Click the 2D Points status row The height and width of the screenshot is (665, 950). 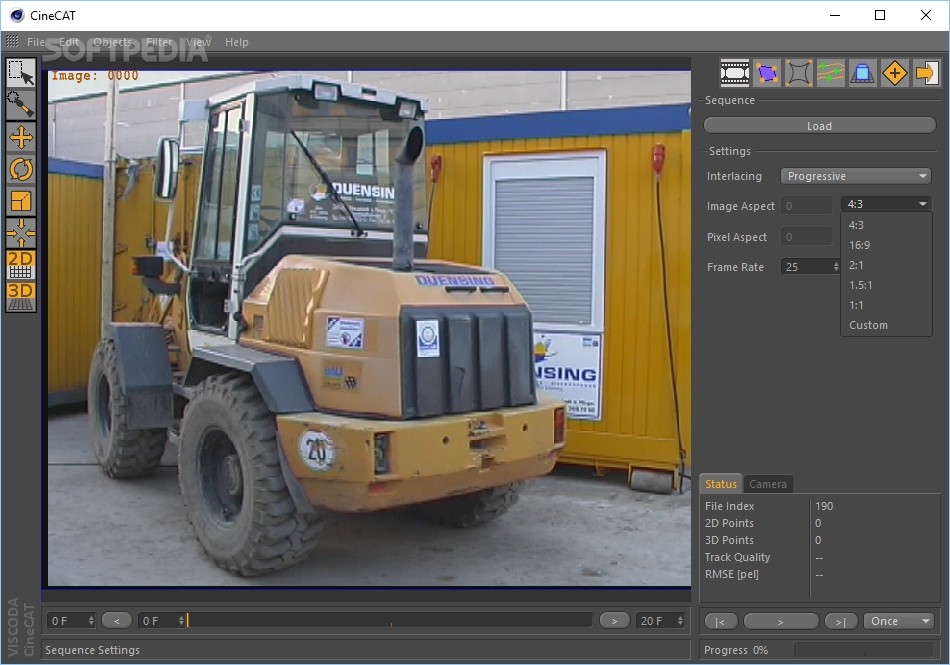(x=819, y=523)
